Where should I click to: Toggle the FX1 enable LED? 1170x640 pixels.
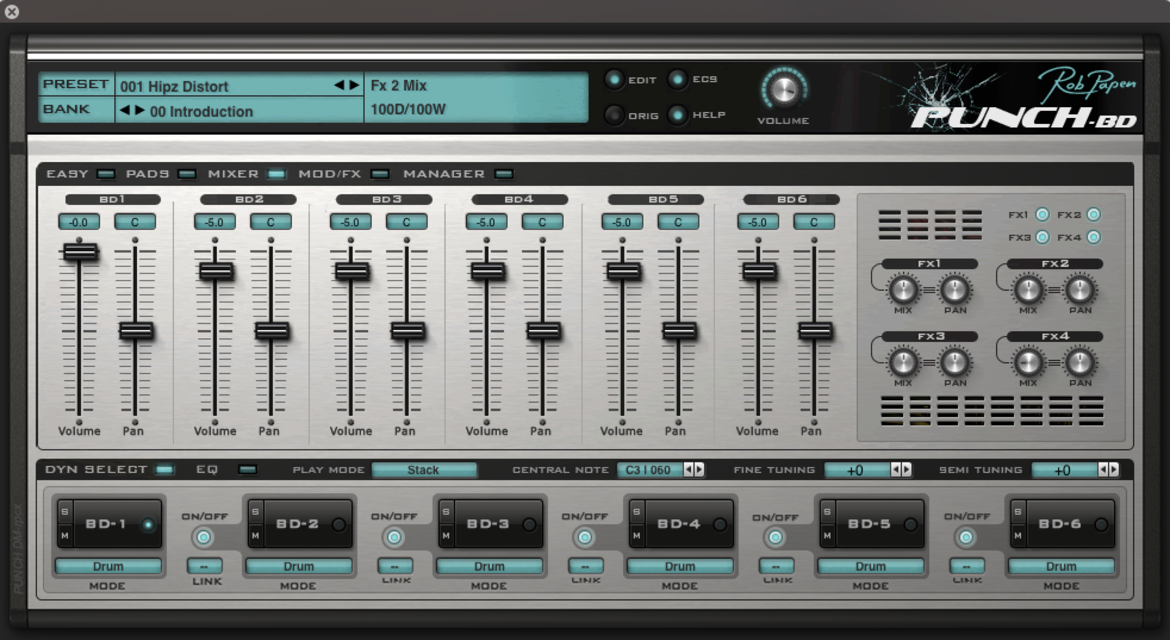pos(1042,215)
